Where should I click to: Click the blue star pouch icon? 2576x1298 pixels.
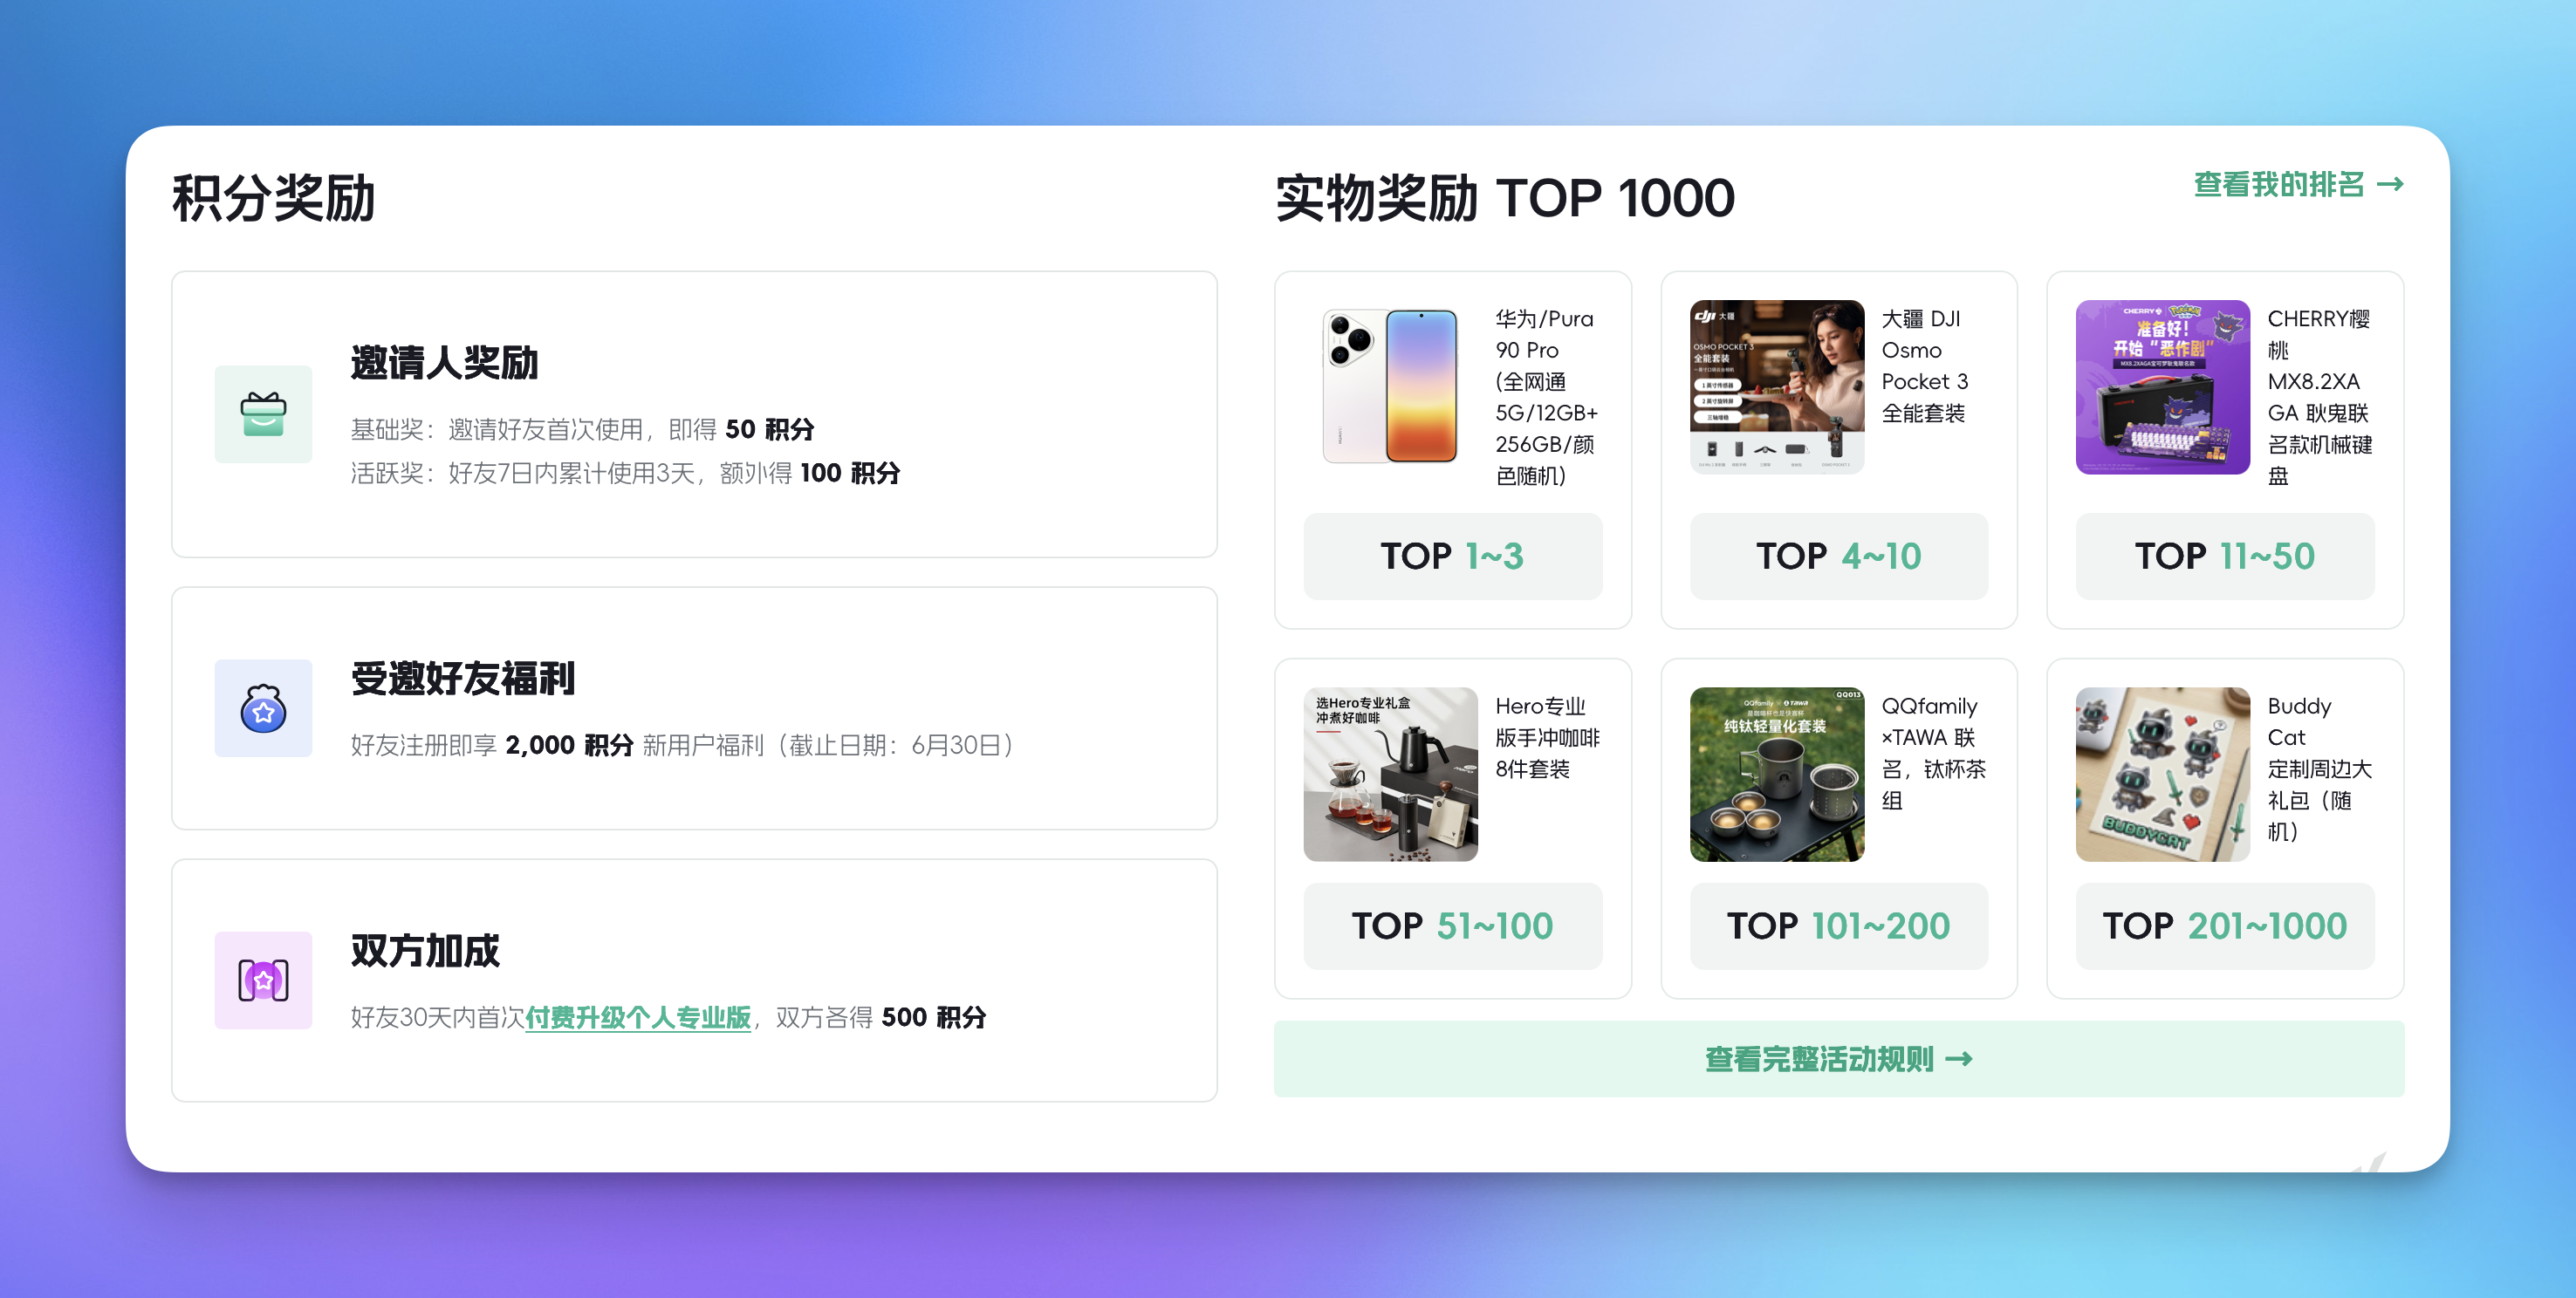click(263, 708)
